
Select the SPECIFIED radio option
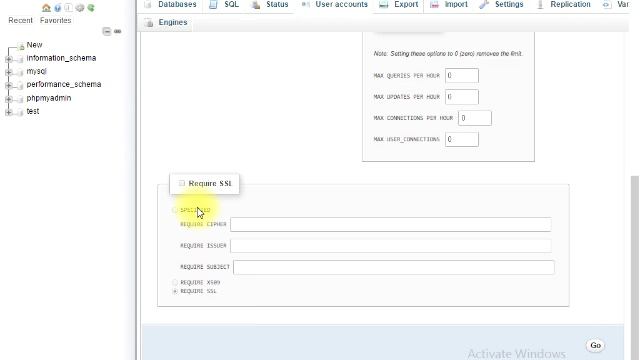tap(175, 210)
